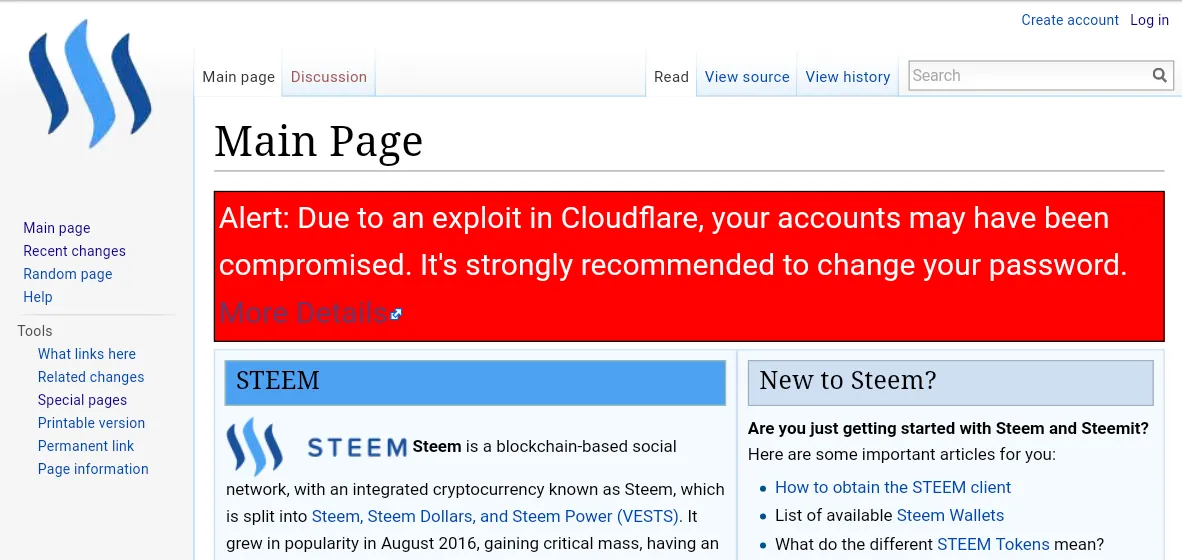Click the Main Page title heading
Screen dimensions: 1182x560
tap(318, 141)
